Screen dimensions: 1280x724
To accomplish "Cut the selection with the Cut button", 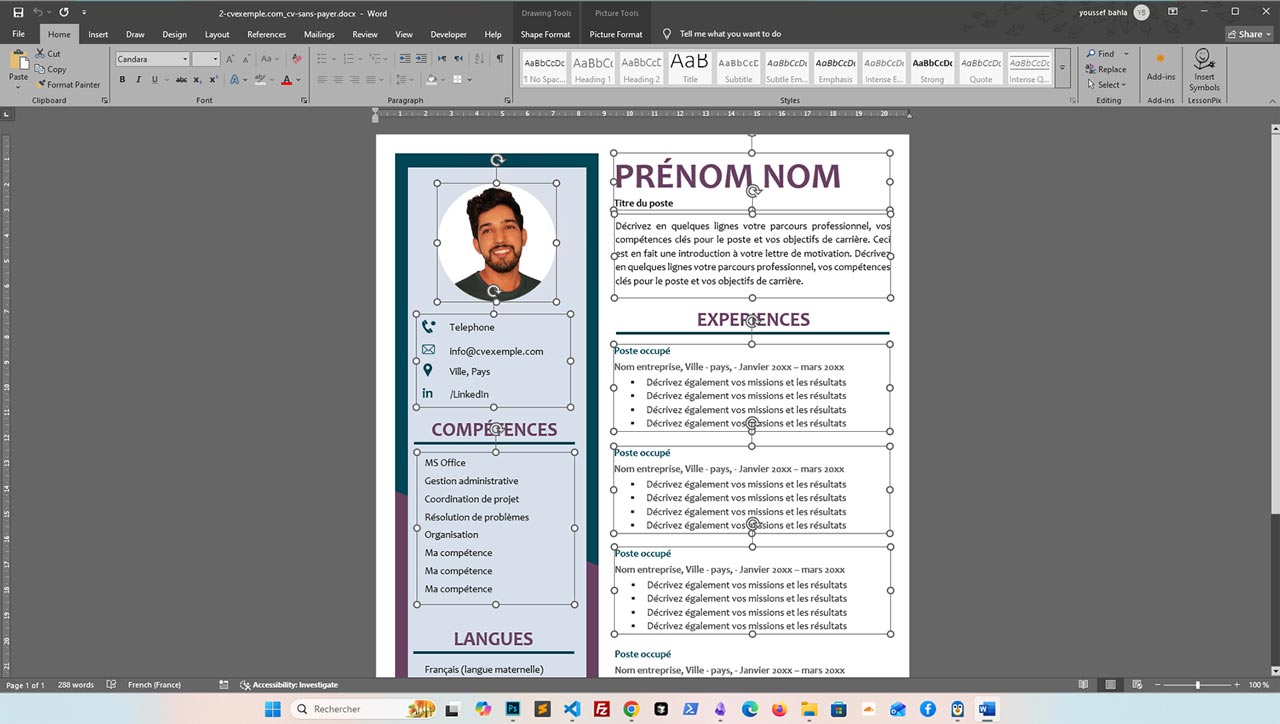I will [x=48, y=54].
